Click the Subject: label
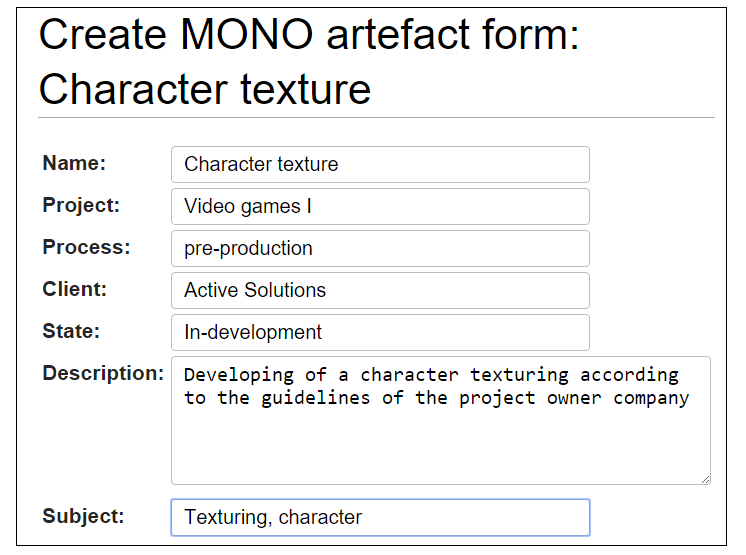The height and width of the screenshot is (555, 746). coord(83,516)
